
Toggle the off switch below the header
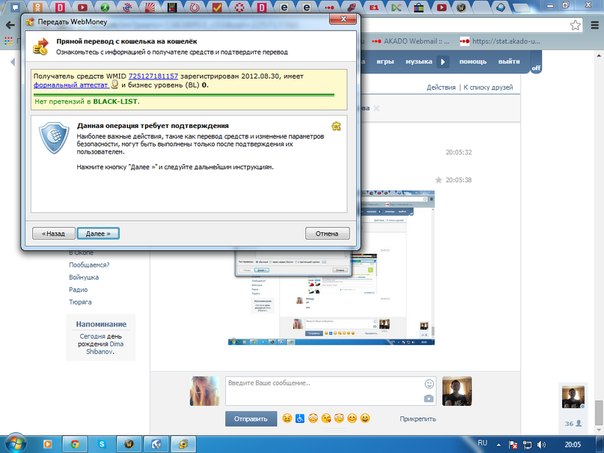[x=536, y=68]
